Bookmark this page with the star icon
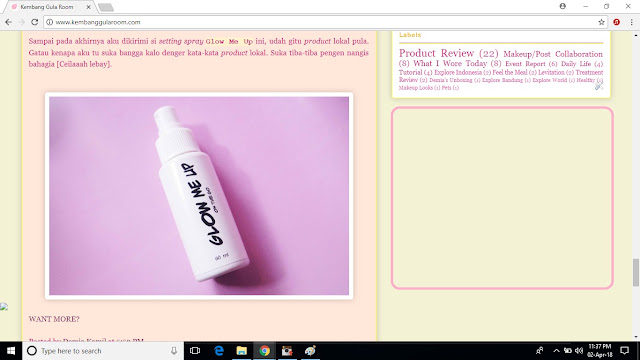Image resolution: width=640 pixels, height=360 pixels. pos(601,22)
